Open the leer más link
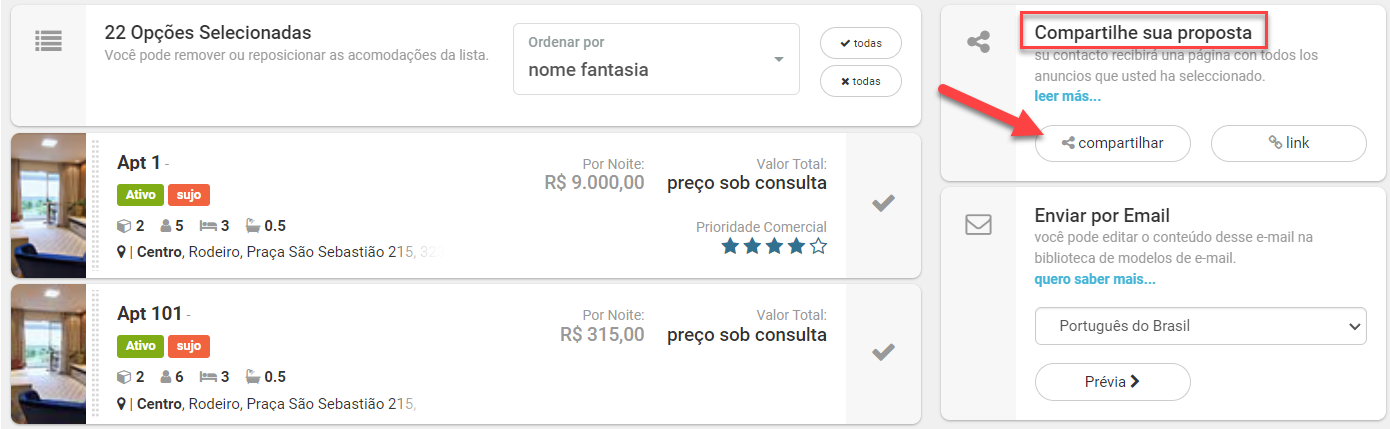This screenshot has height=429, width=1390. pyautogui.click(x=1067, y=96)
